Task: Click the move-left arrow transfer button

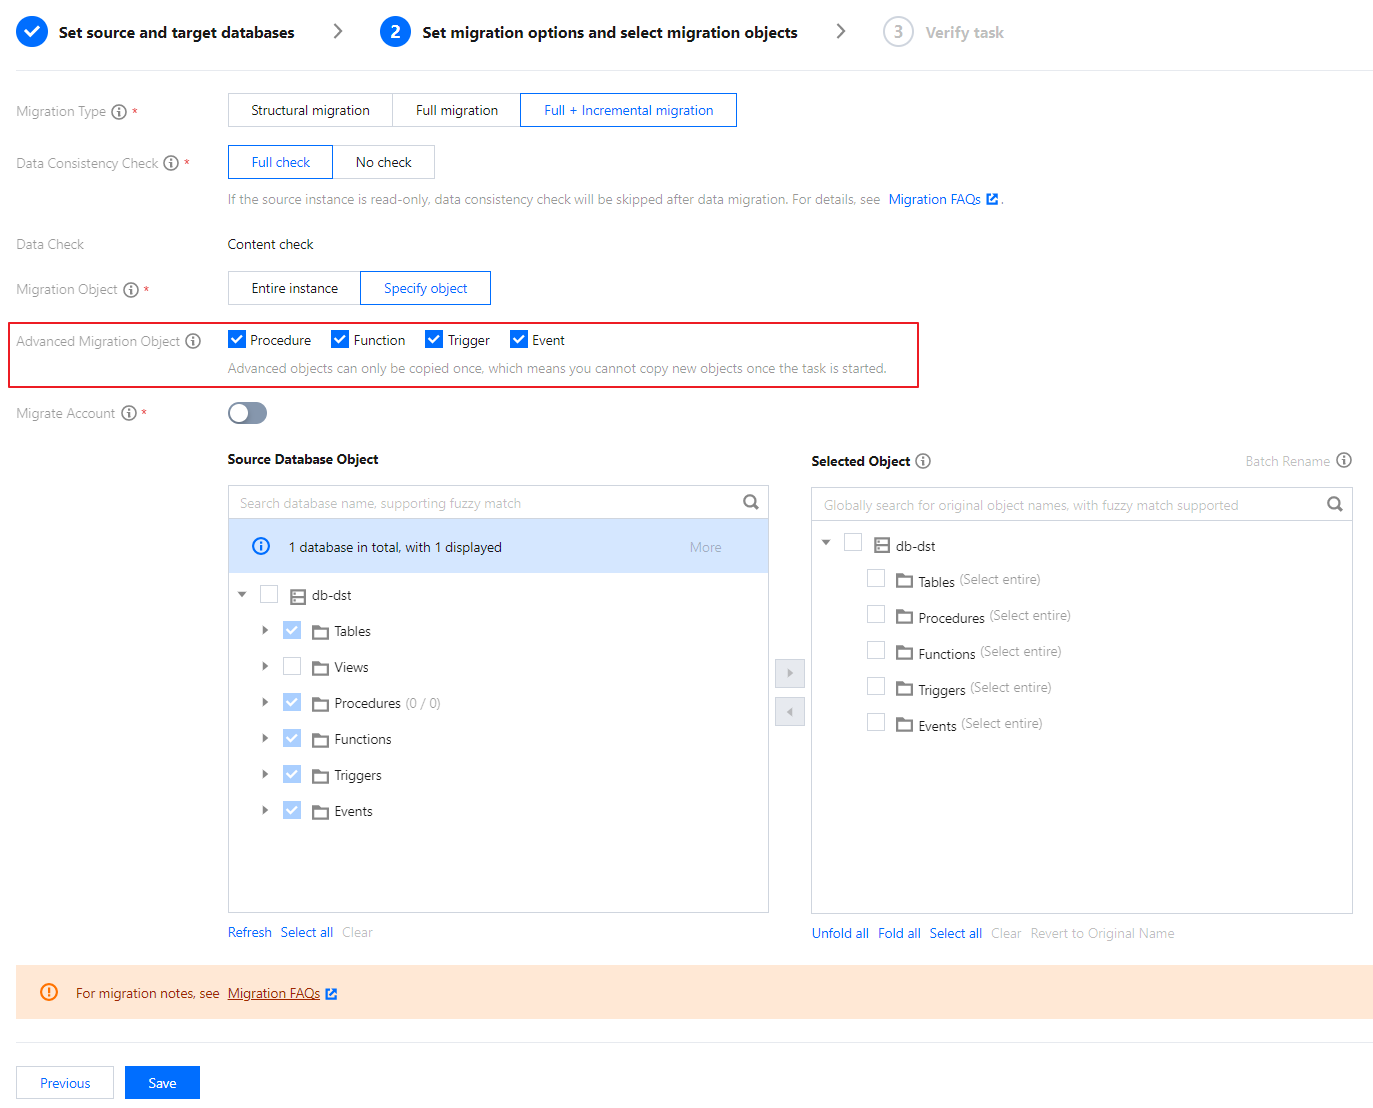Action: point(790,712)
